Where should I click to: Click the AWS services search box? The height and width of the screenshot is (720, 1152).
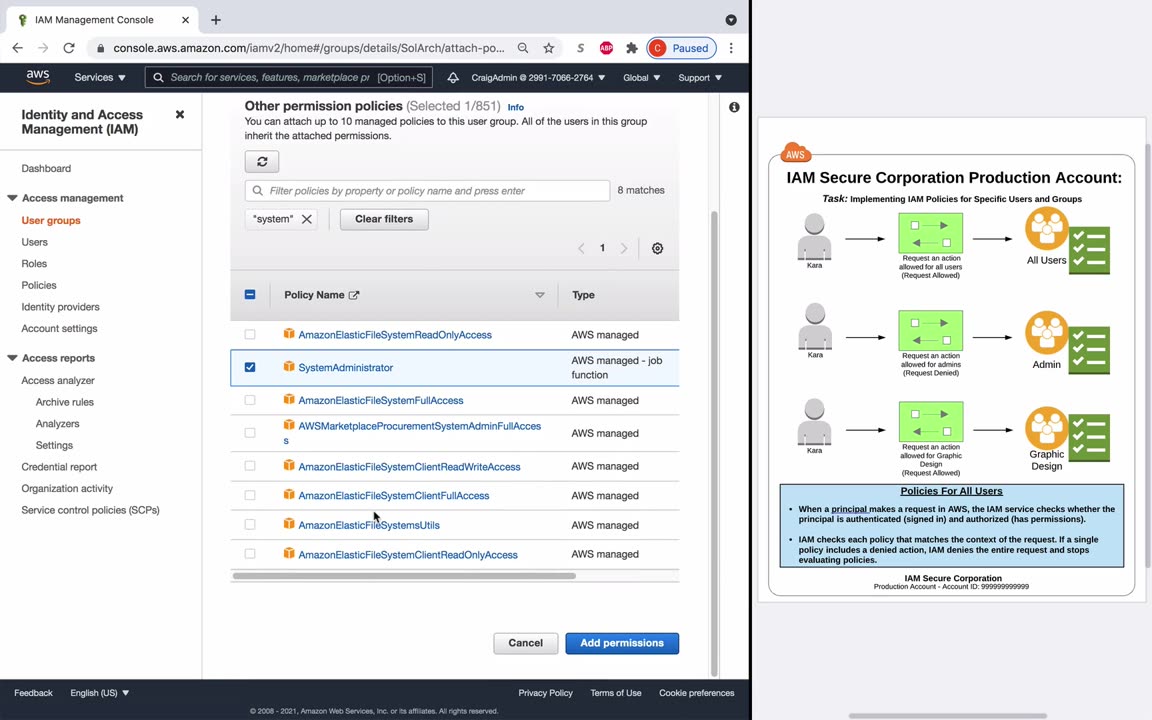tap(289, 77)
